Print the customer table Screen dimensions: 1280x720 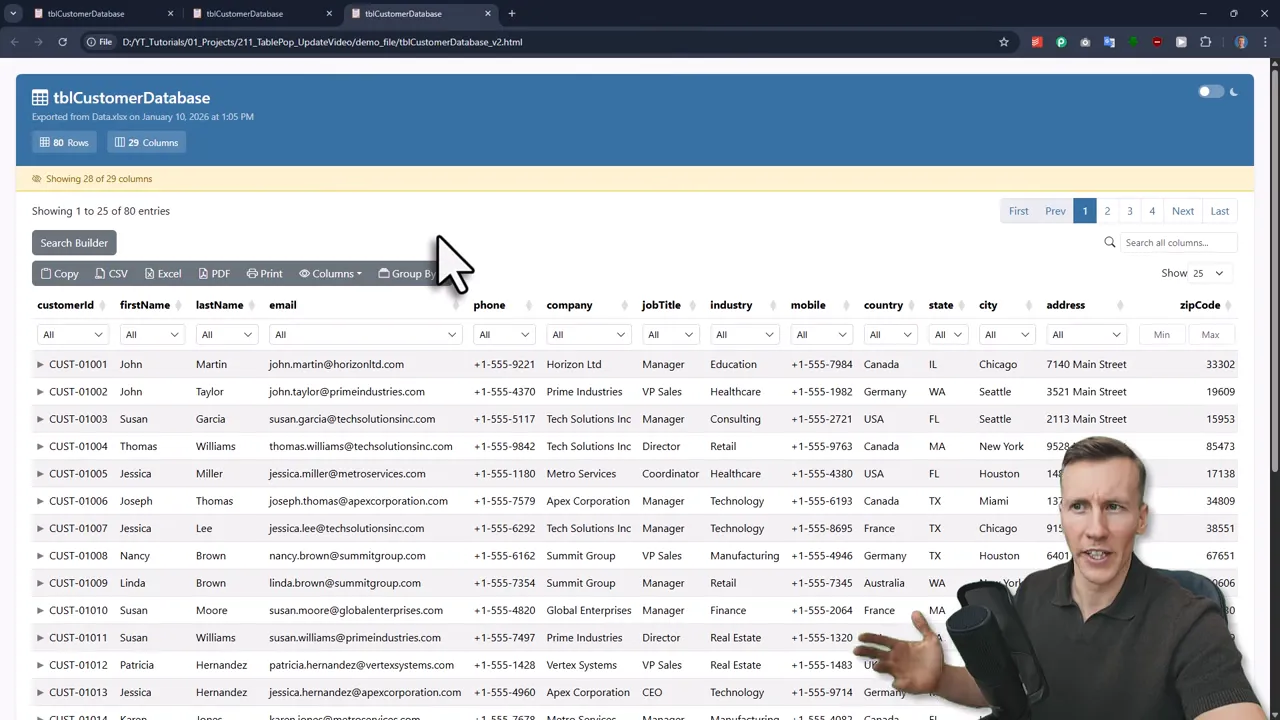(x=264, y=273)
